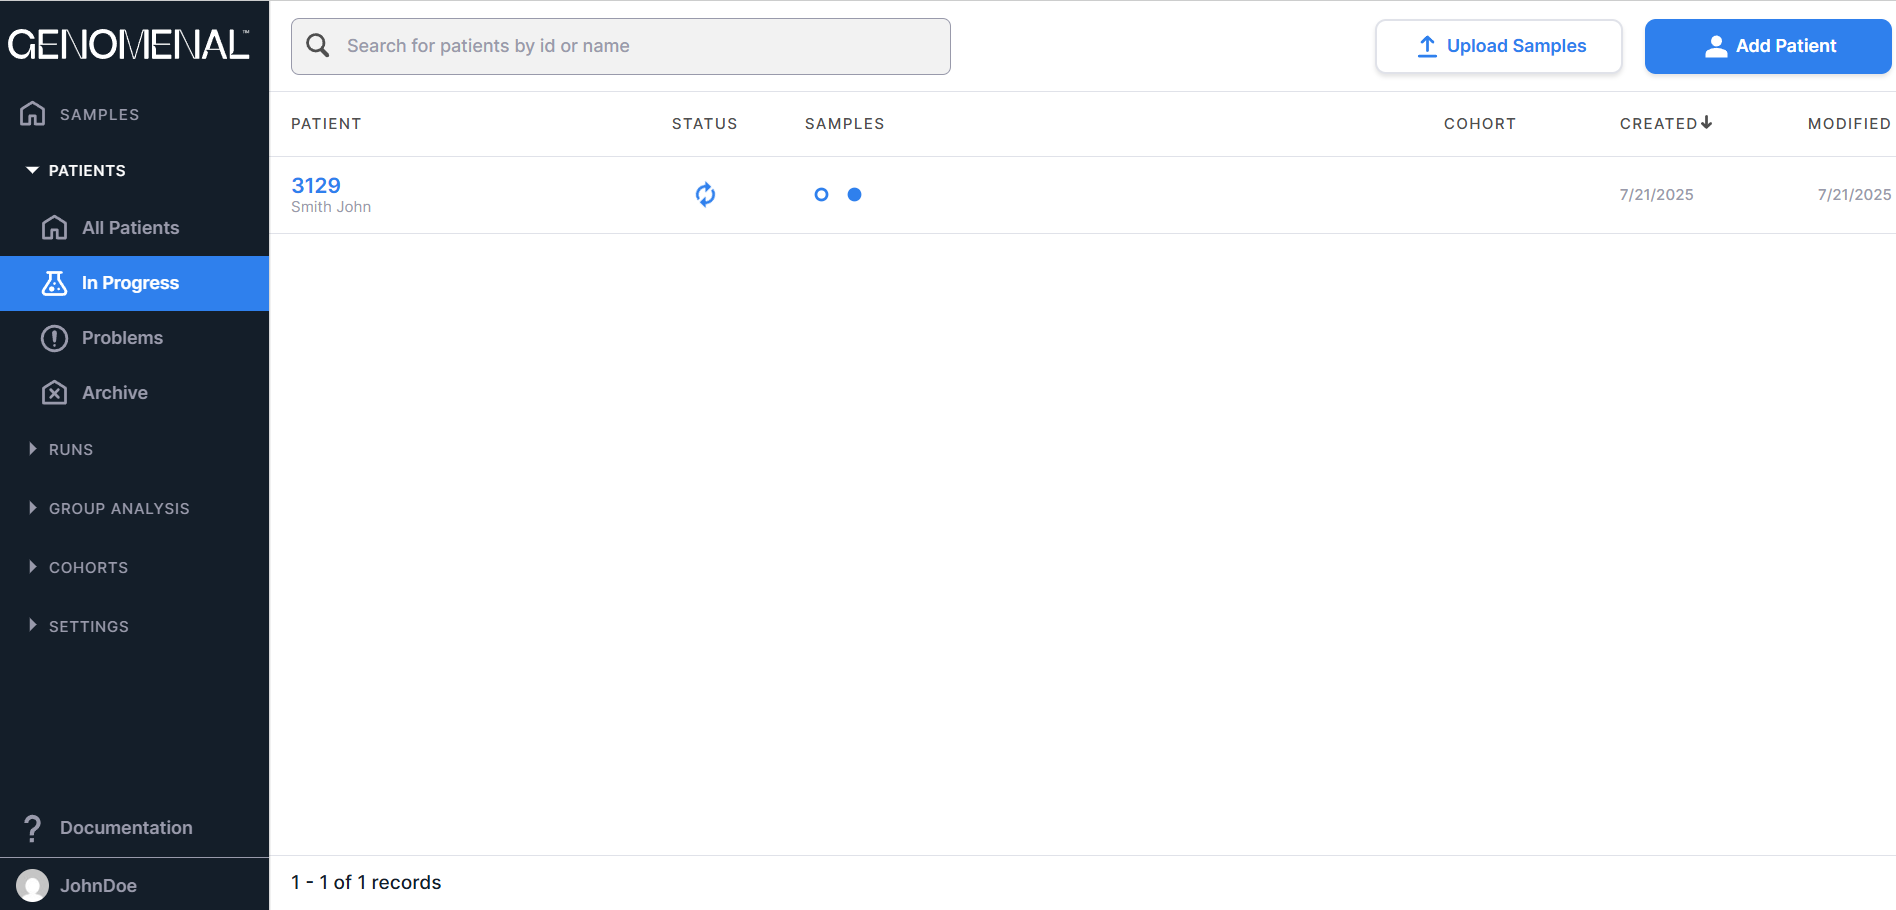1896x910 pixels.
Task: Click the filled circle sample indicator
Action: [854, 195]
